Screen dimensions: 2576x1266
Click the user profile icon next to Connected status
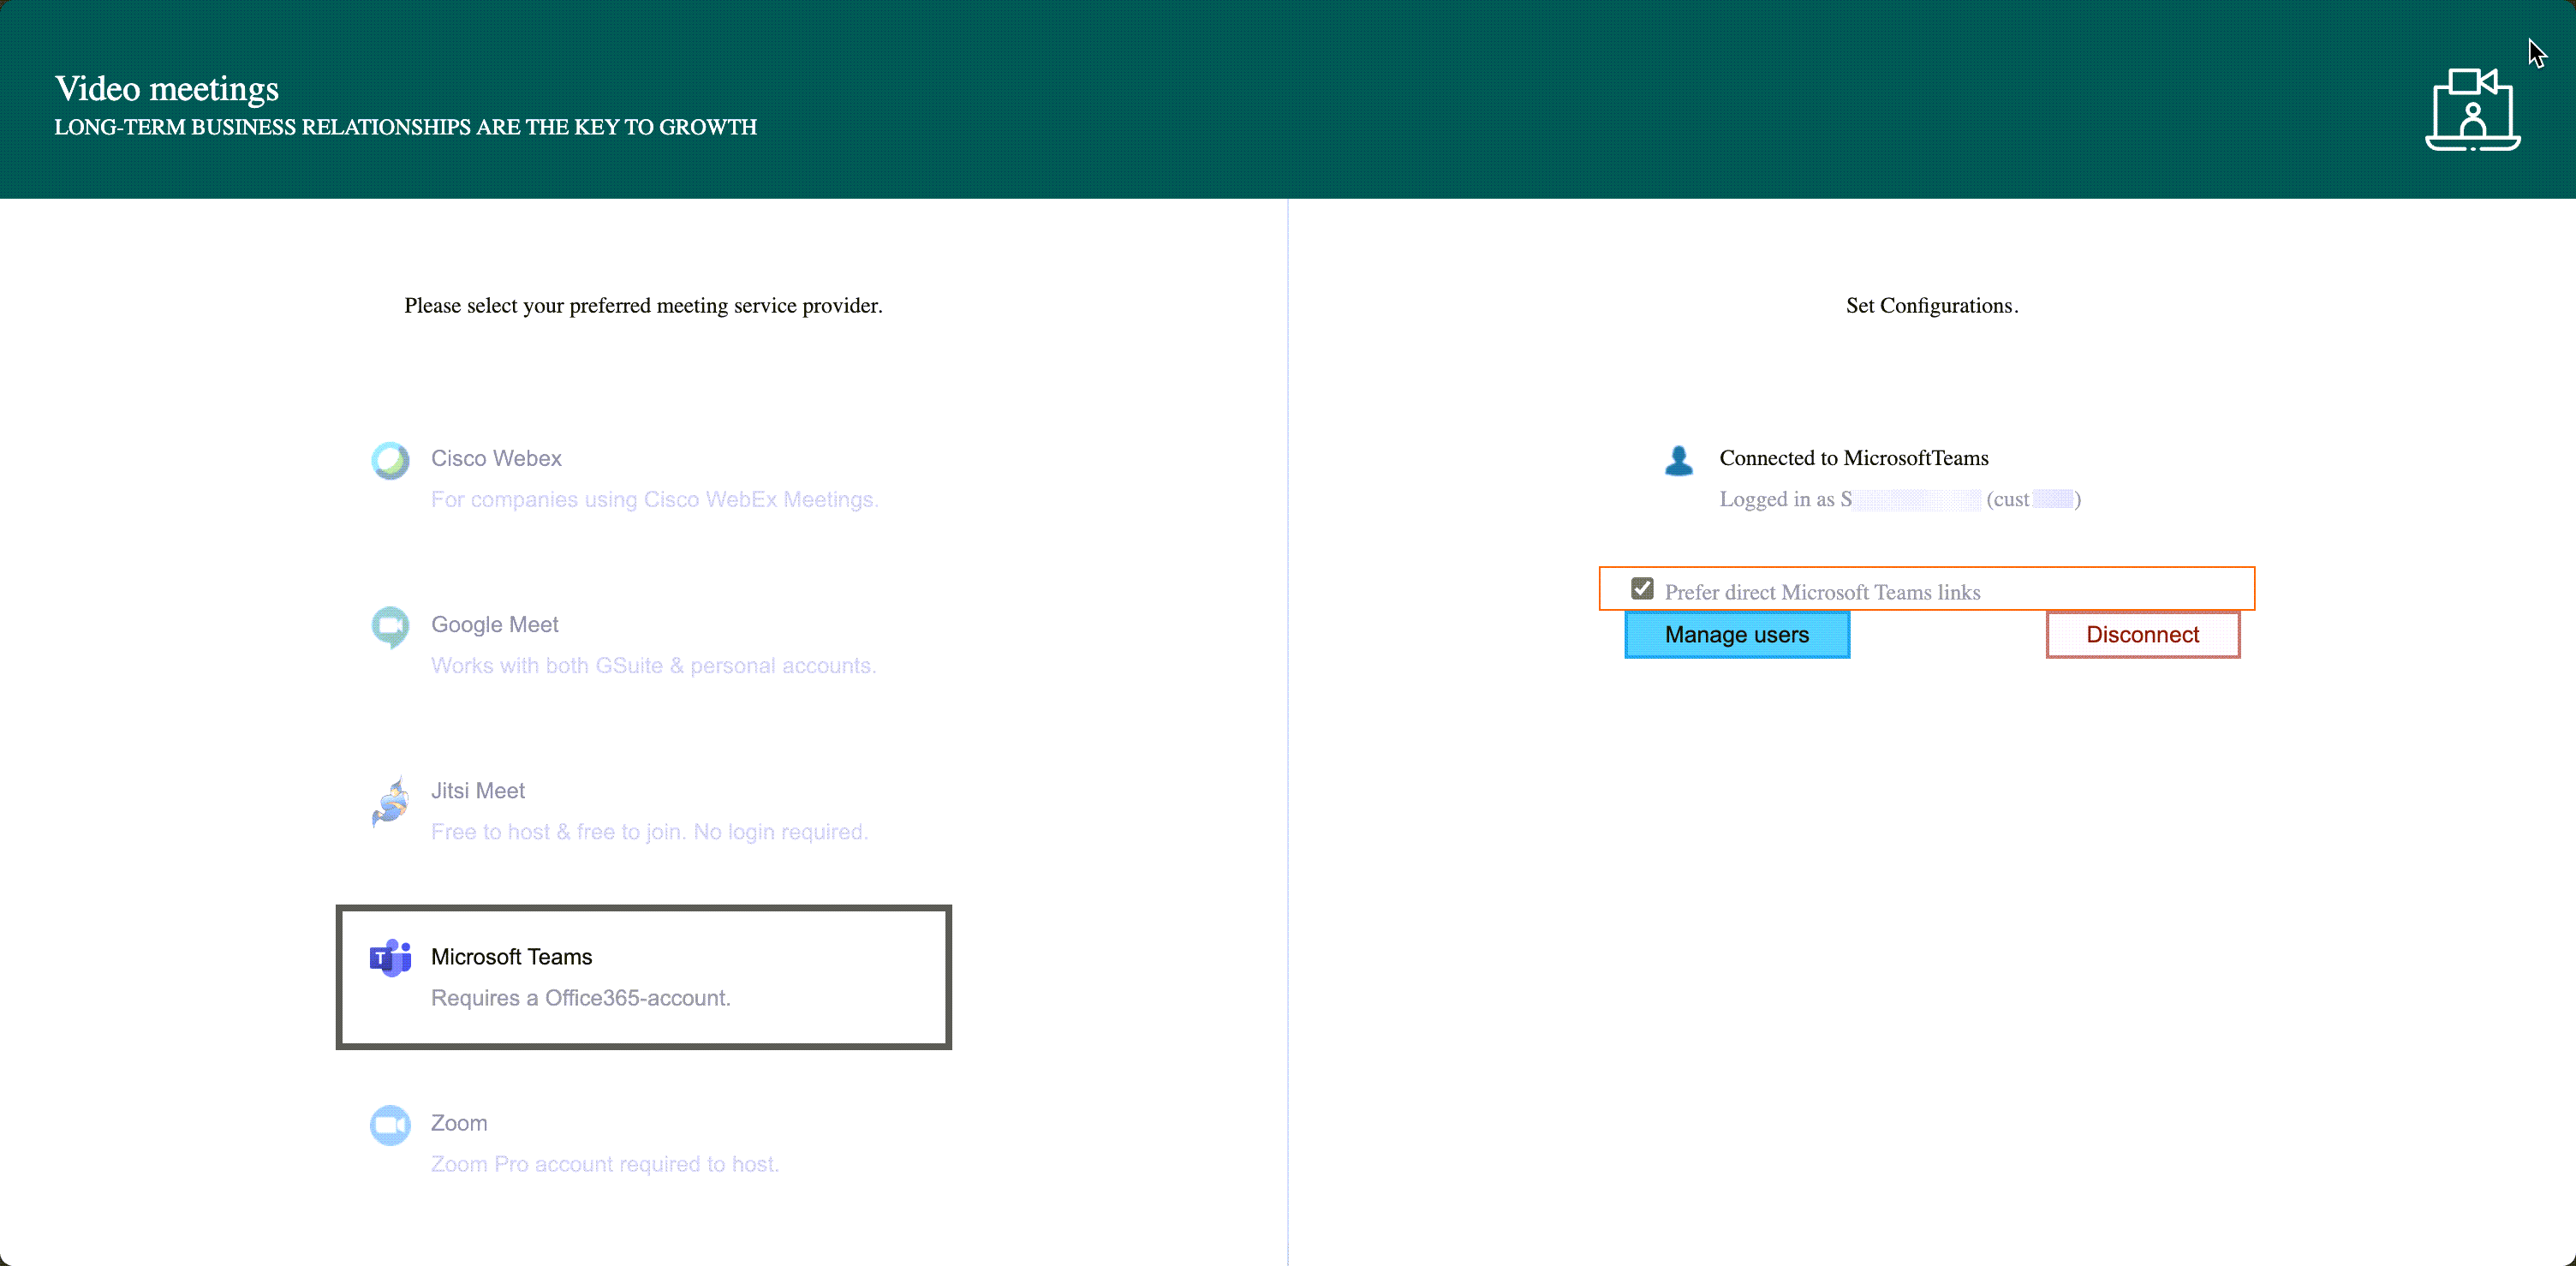tap(1678, 461)
